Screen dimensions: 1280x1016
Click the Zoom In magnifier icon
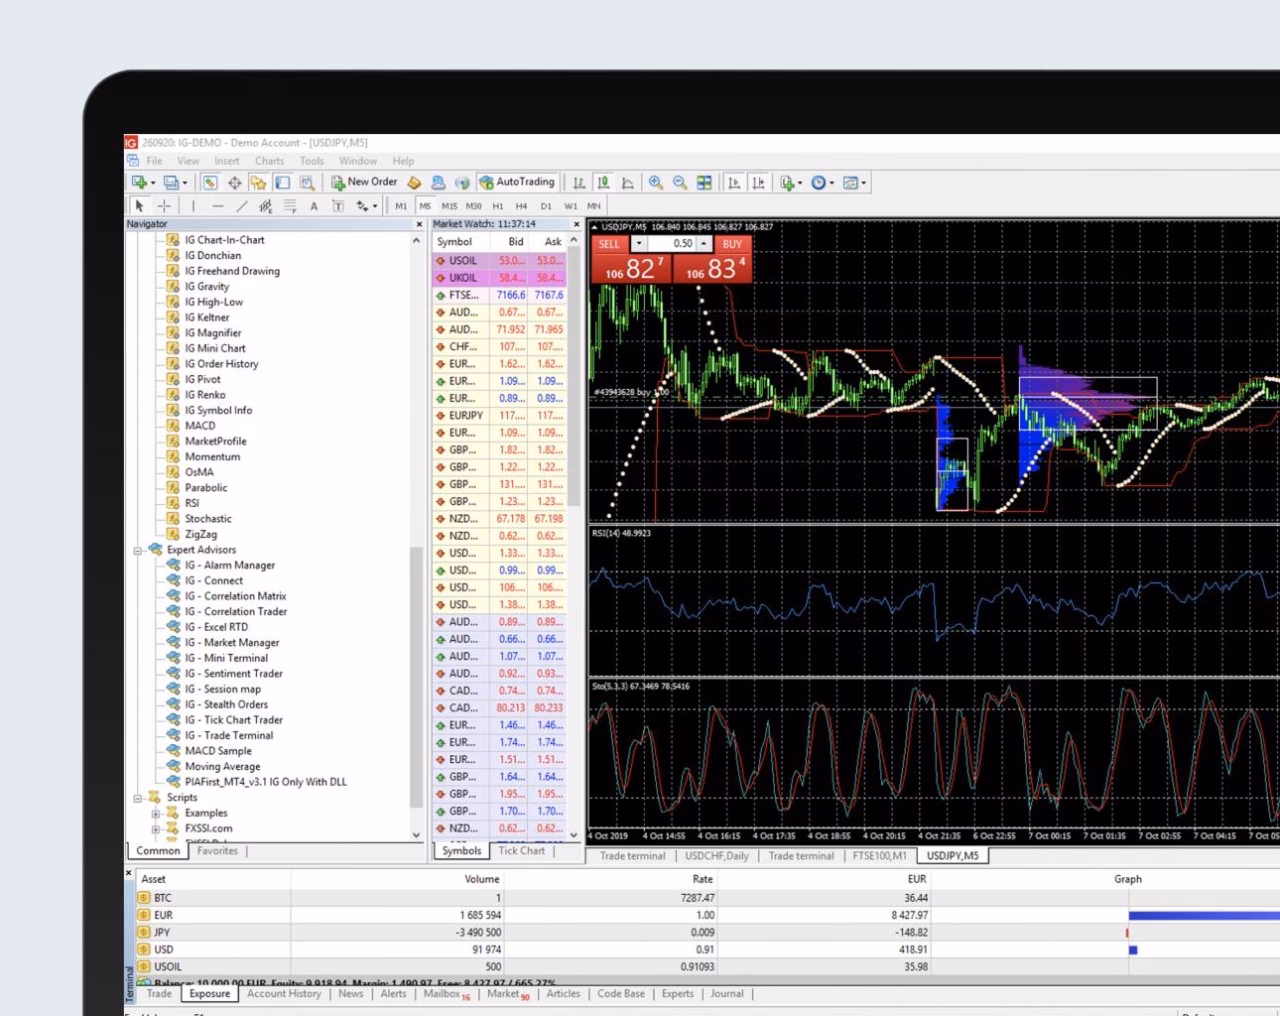click(656, 182)
